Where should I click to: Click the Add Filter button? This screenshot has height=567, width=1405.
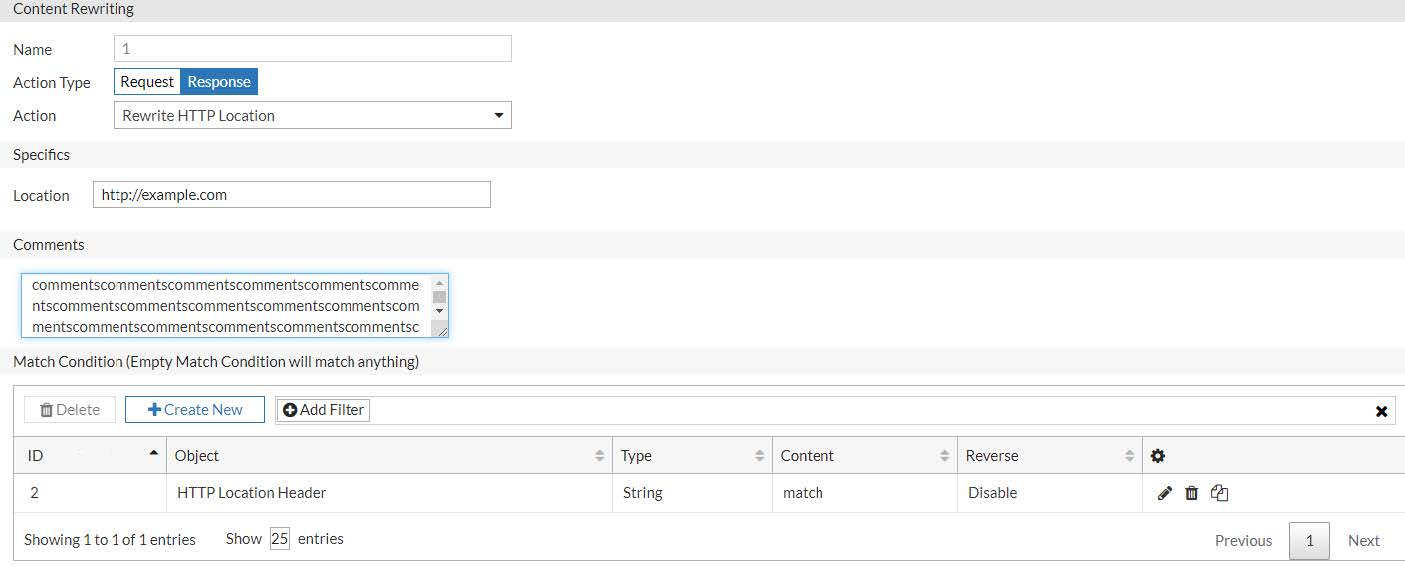pyautogui.click(x=323, y=410)
